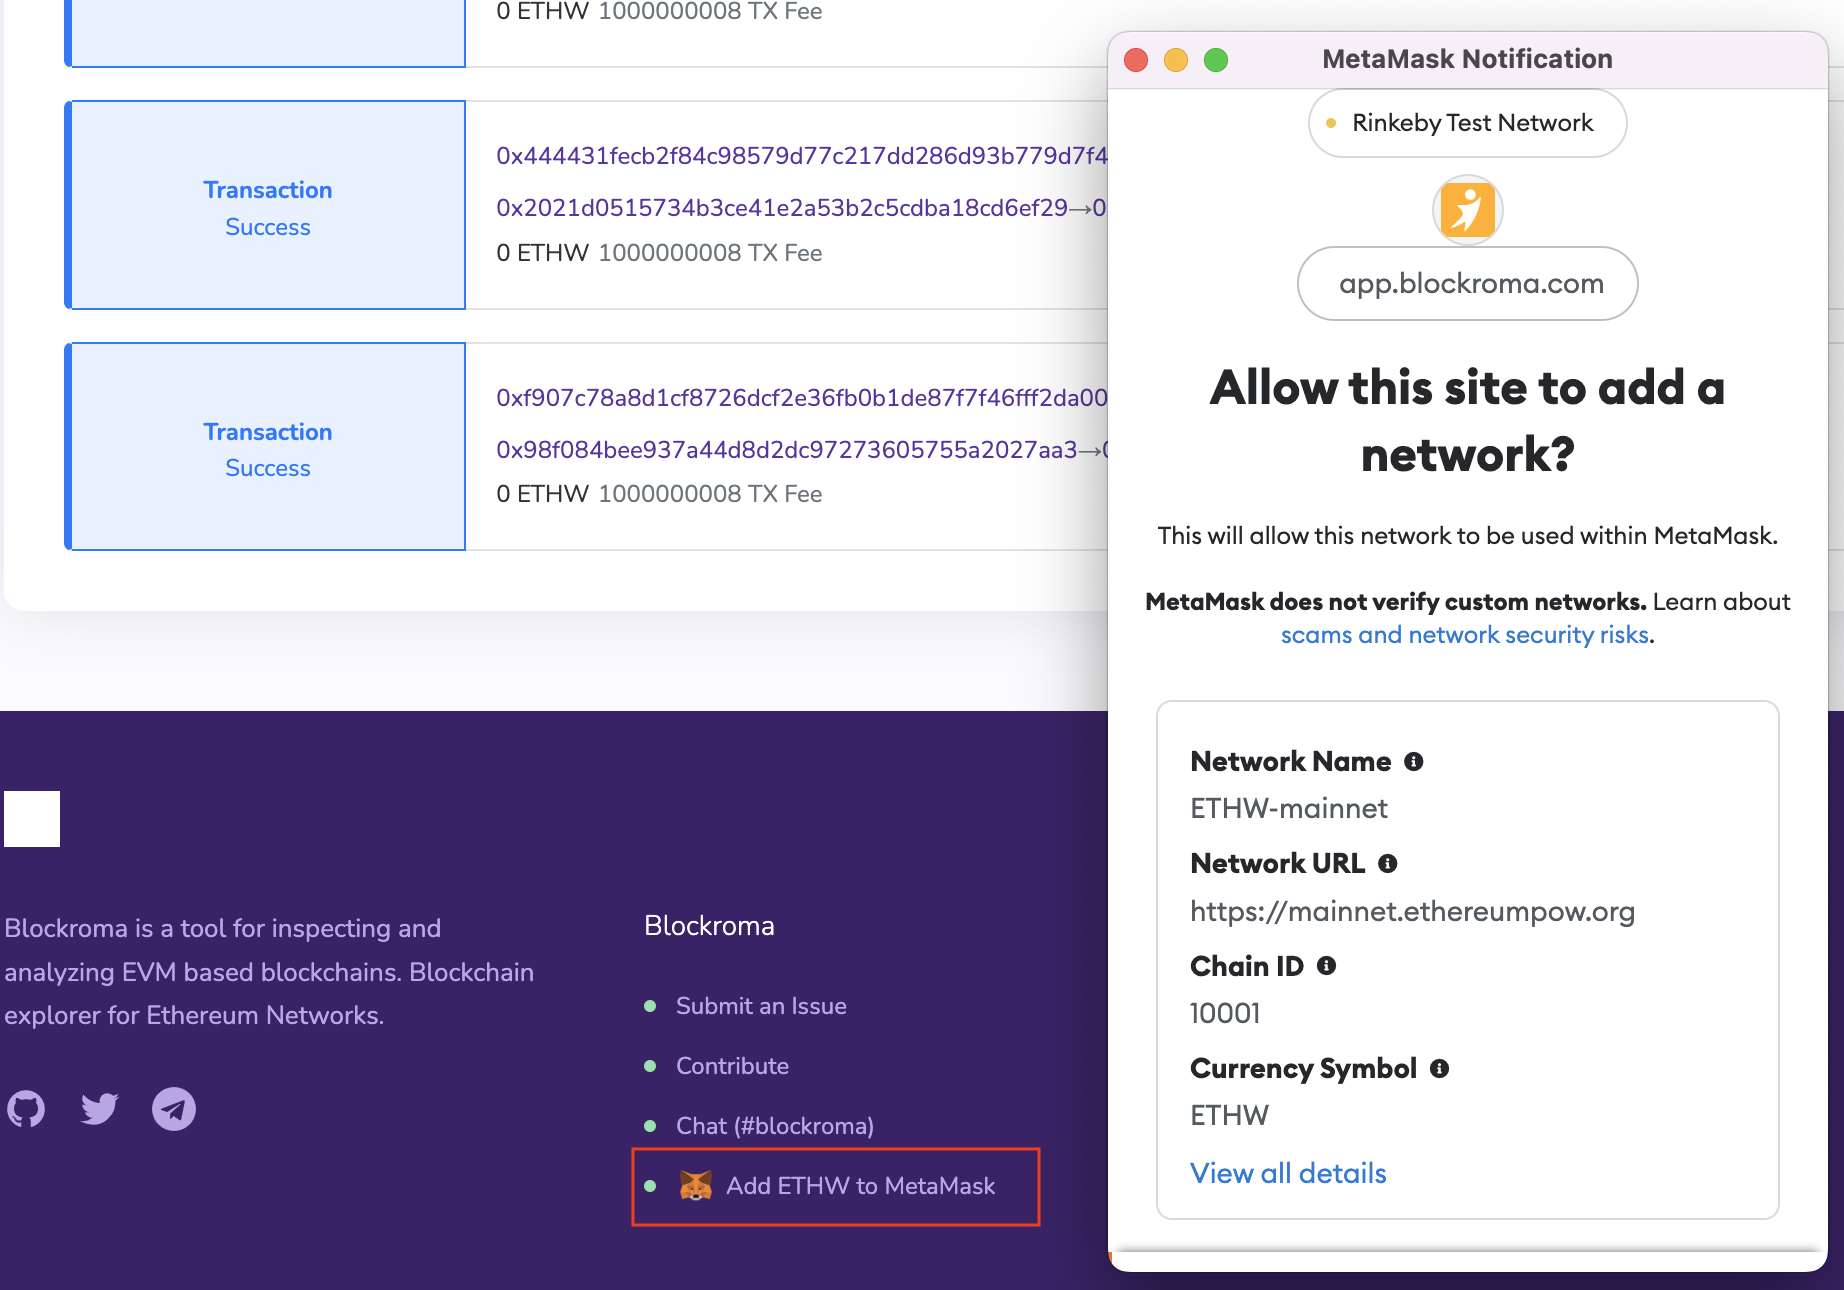Click the info icon beside Chain ID
Viewport: 1844px width, 1290px height.
[x=1327, y=966]
